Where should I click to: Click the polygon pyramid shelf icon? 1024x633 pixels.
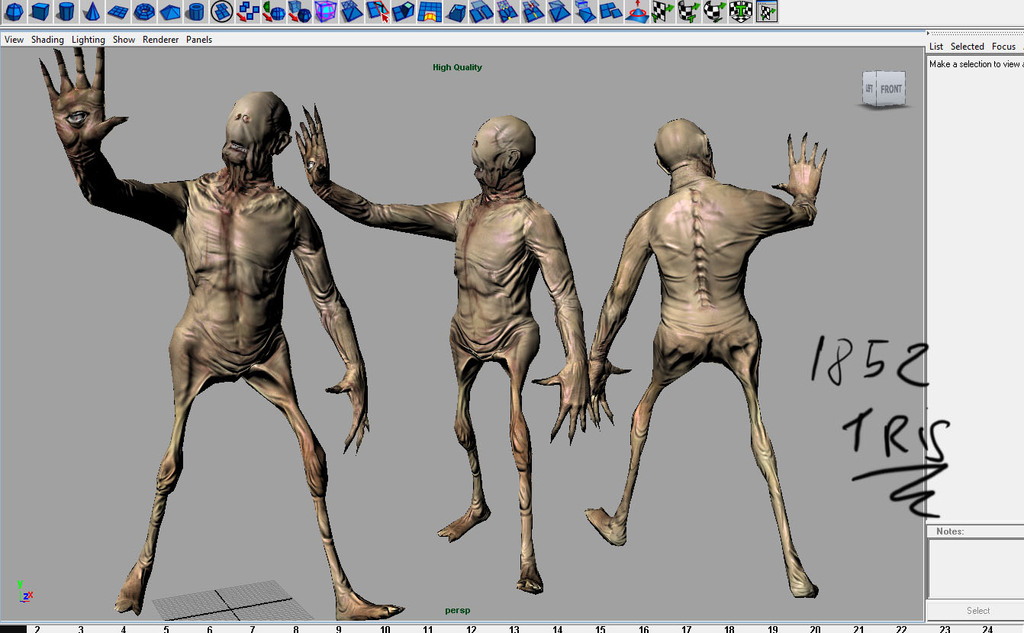pos(170,12)
